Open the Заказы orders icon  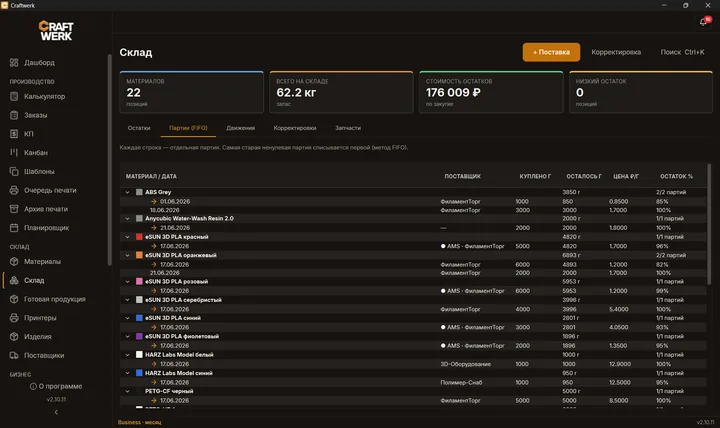[x=14, y=115]
